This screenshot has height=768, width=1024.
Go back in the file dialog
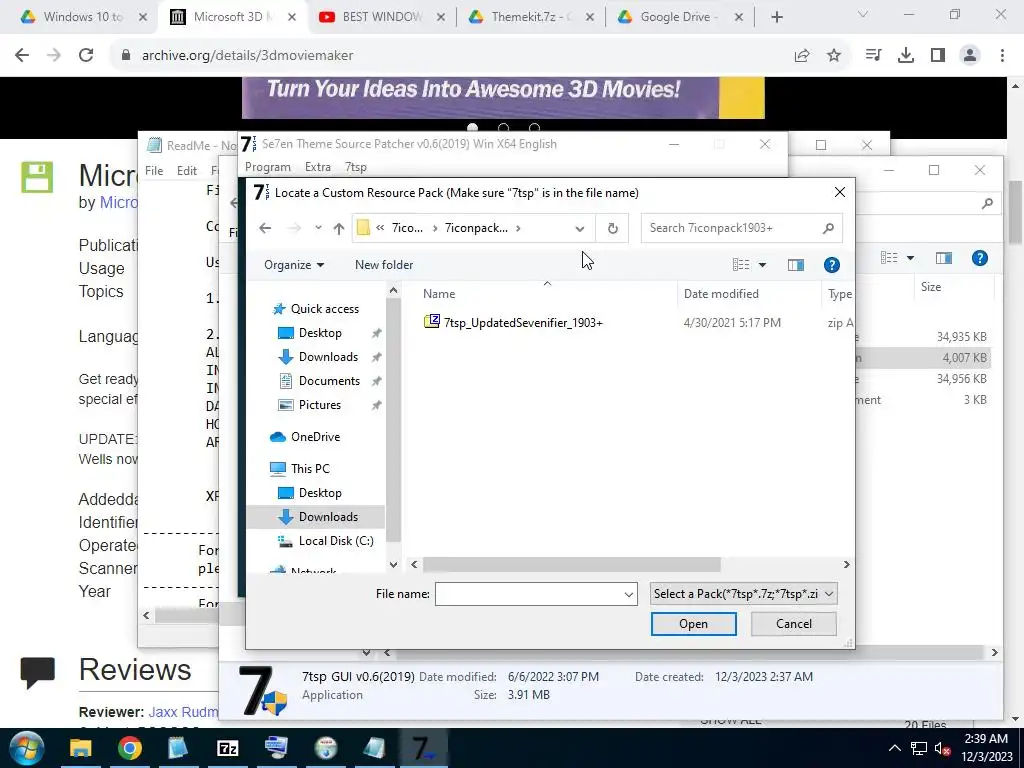264,228
